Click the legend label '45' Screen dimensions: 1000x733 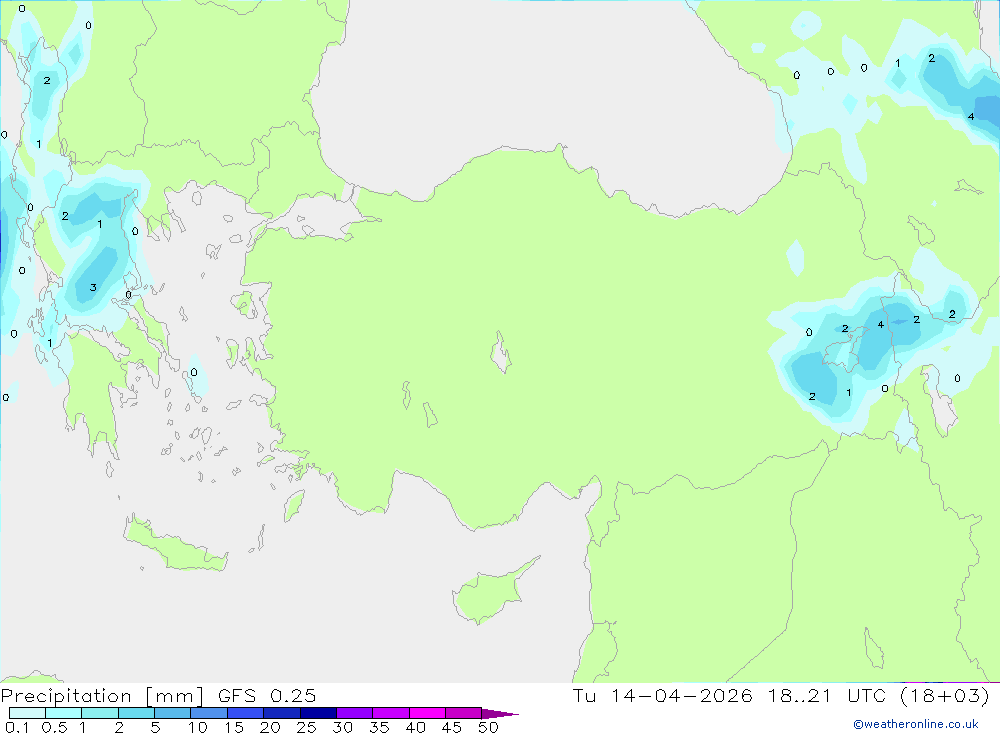coord(452,727)
